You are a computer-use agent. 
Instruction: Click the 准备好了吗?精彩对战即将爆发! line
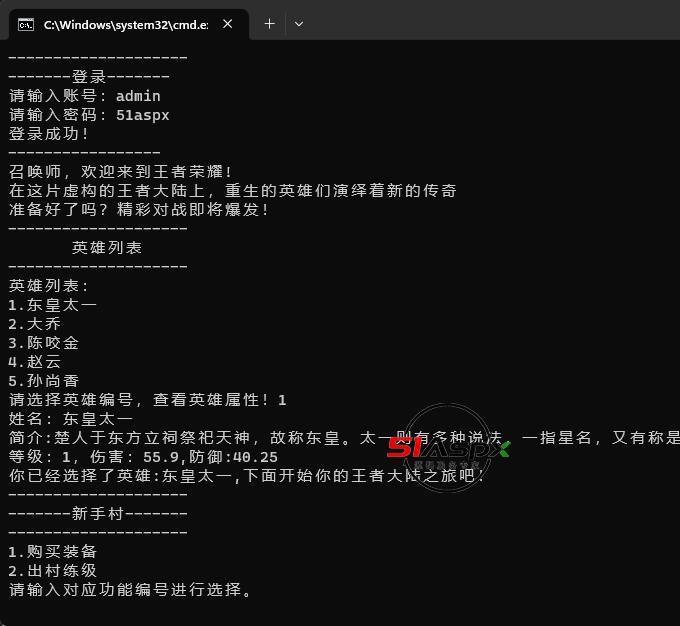(139, 210)
